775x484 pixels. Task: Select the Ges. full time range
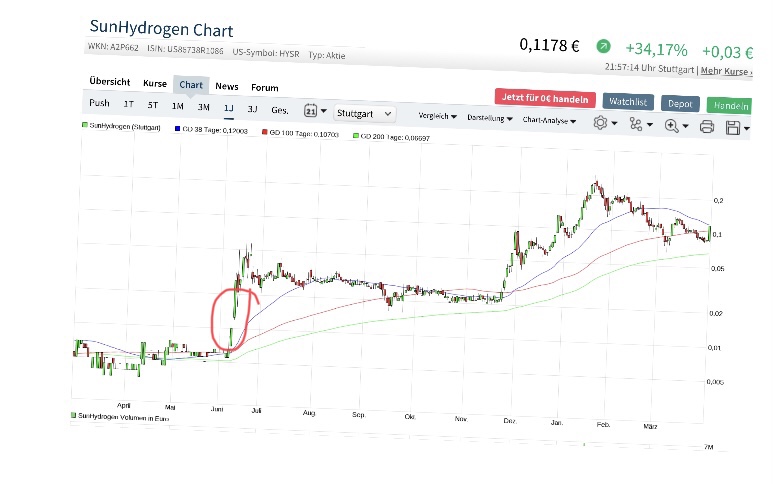pos(280,110)
